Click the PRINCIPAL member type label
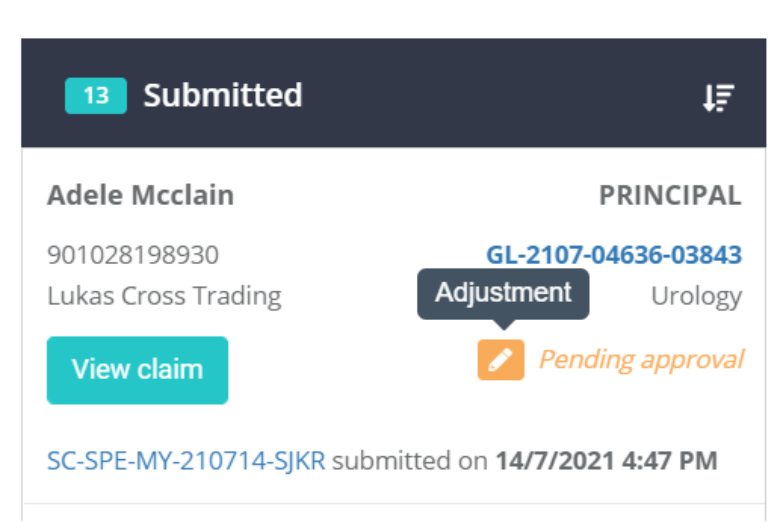Screen dimensions: 779x522 point(670,196)
